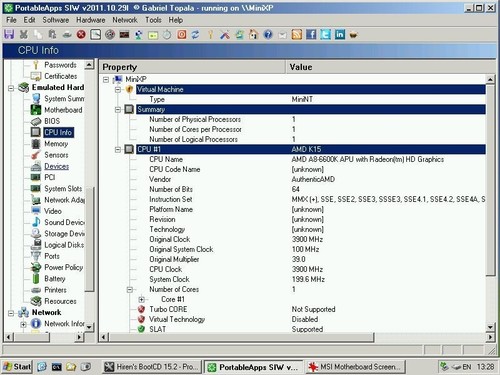The width and height of the screenshot is (500, 375).
Task: Click the sidebar tree scroll up arrow
Action: tap(89, 64)
